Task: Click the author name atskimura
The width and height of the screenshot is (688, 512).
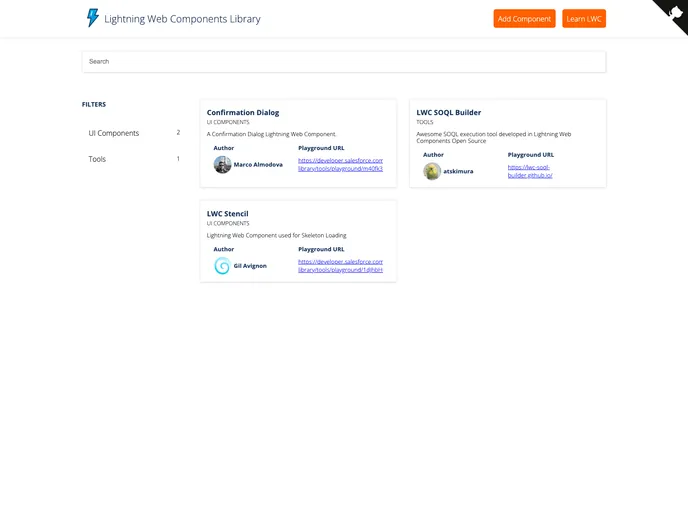Action: click(459, 171)
